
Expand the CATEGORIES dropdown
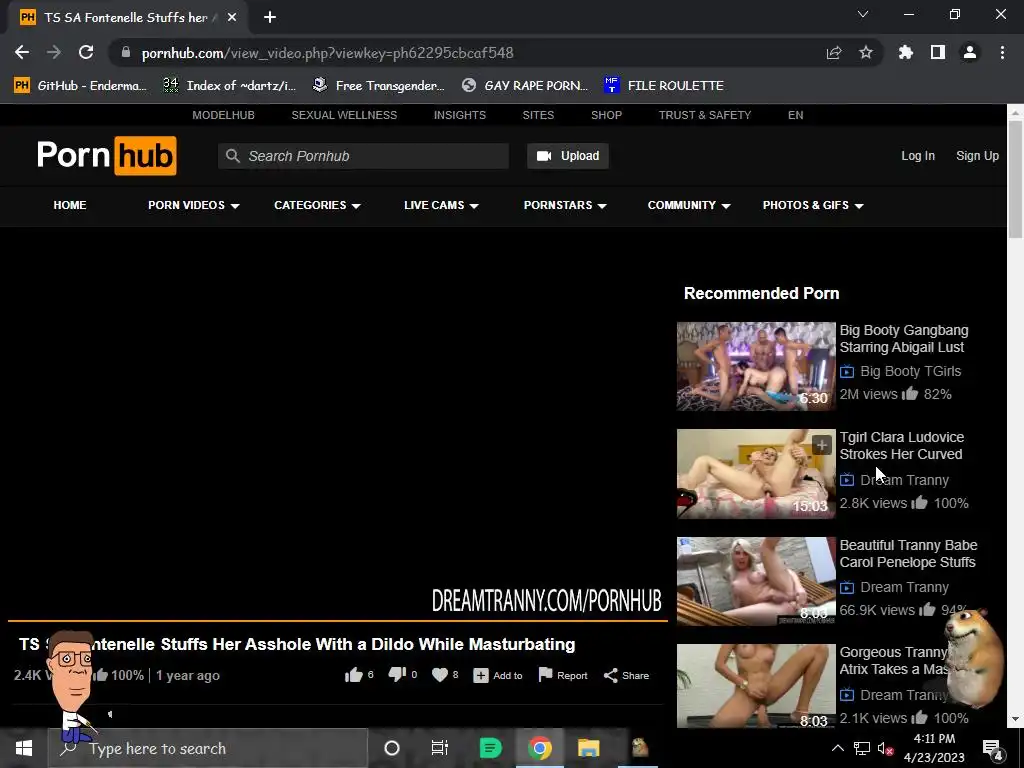click(317, 205)
